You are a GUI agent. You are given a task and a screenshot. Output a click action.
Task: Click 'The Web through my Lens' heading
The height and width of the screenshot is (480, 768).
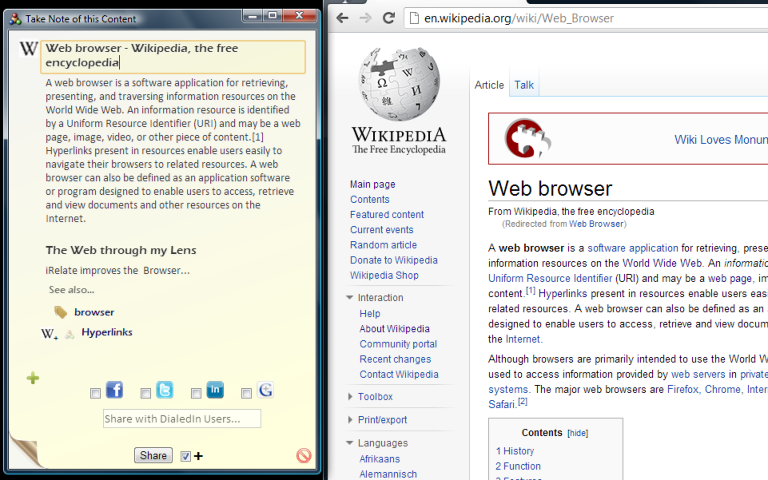(x=120, y=250)
